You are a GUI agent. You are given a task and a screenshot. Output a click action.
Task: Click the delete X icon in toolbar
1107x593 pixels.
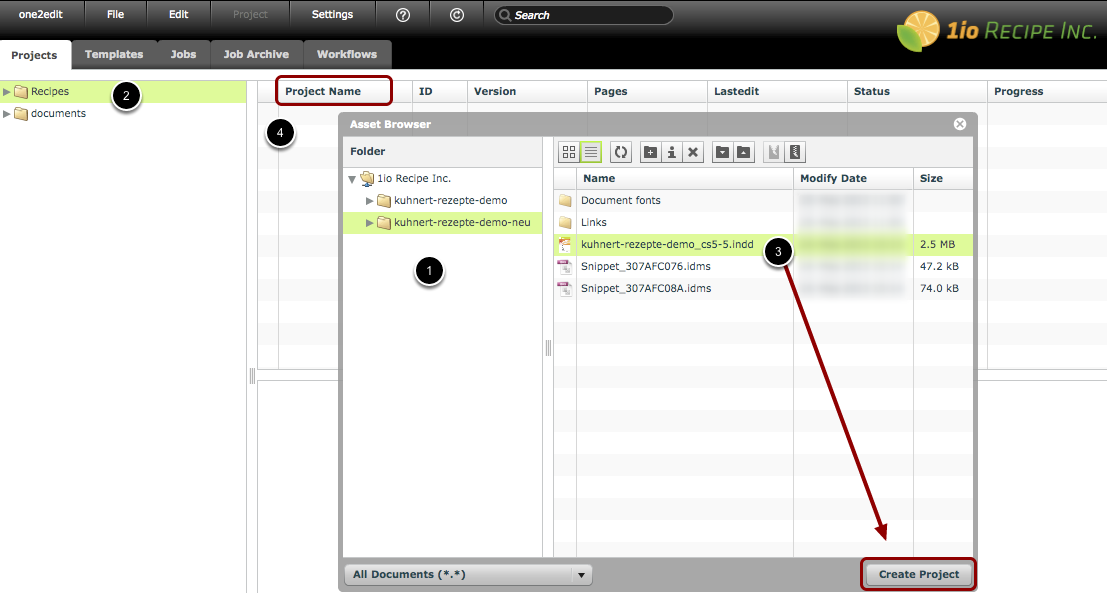click(693, 152)
